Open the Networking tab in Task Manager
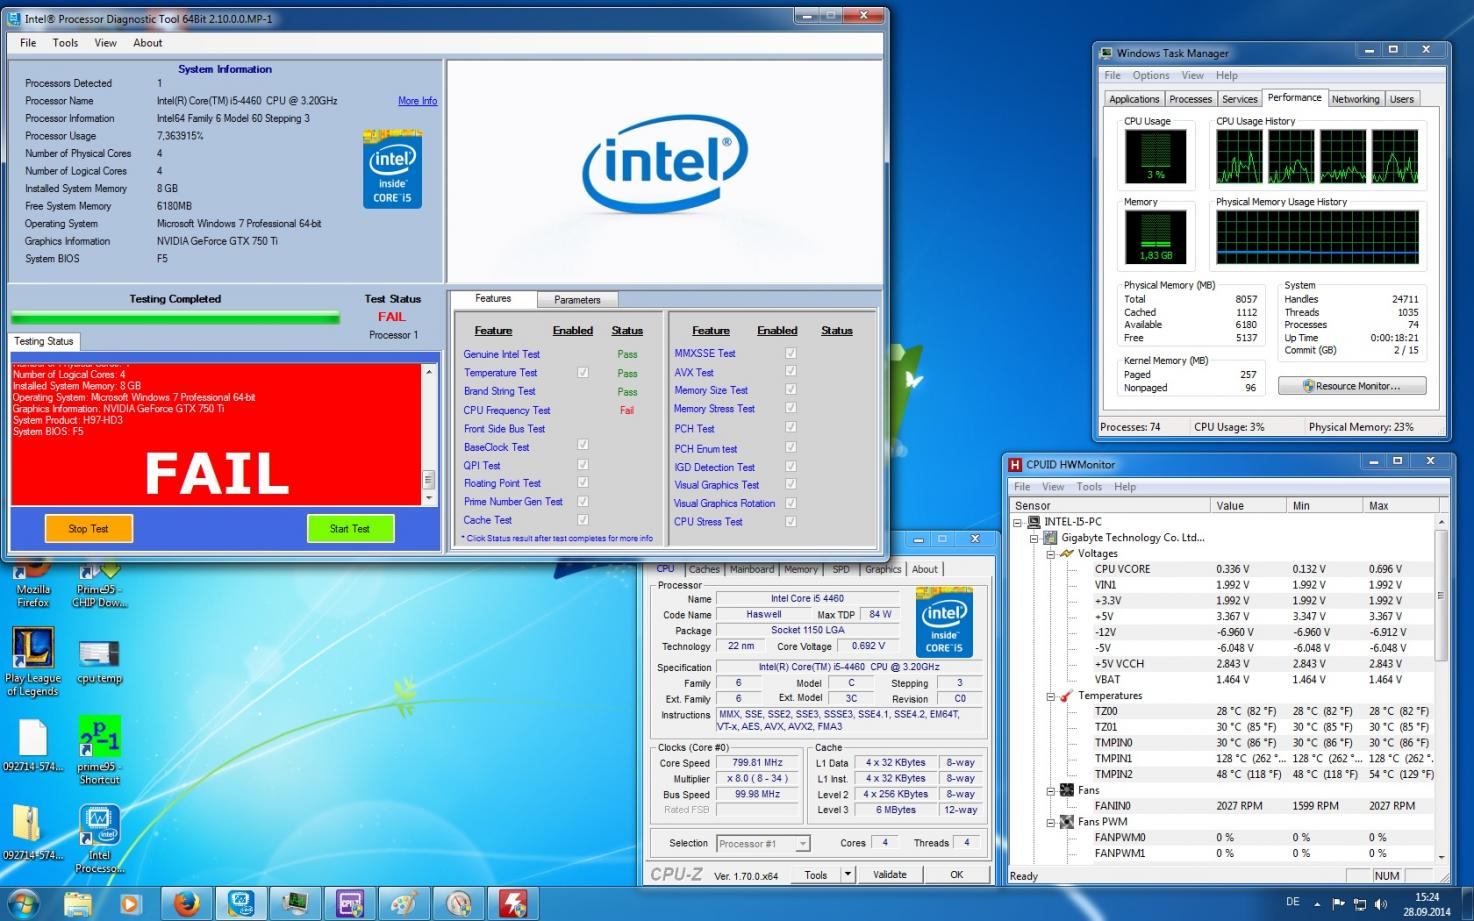 (1355, 99)
